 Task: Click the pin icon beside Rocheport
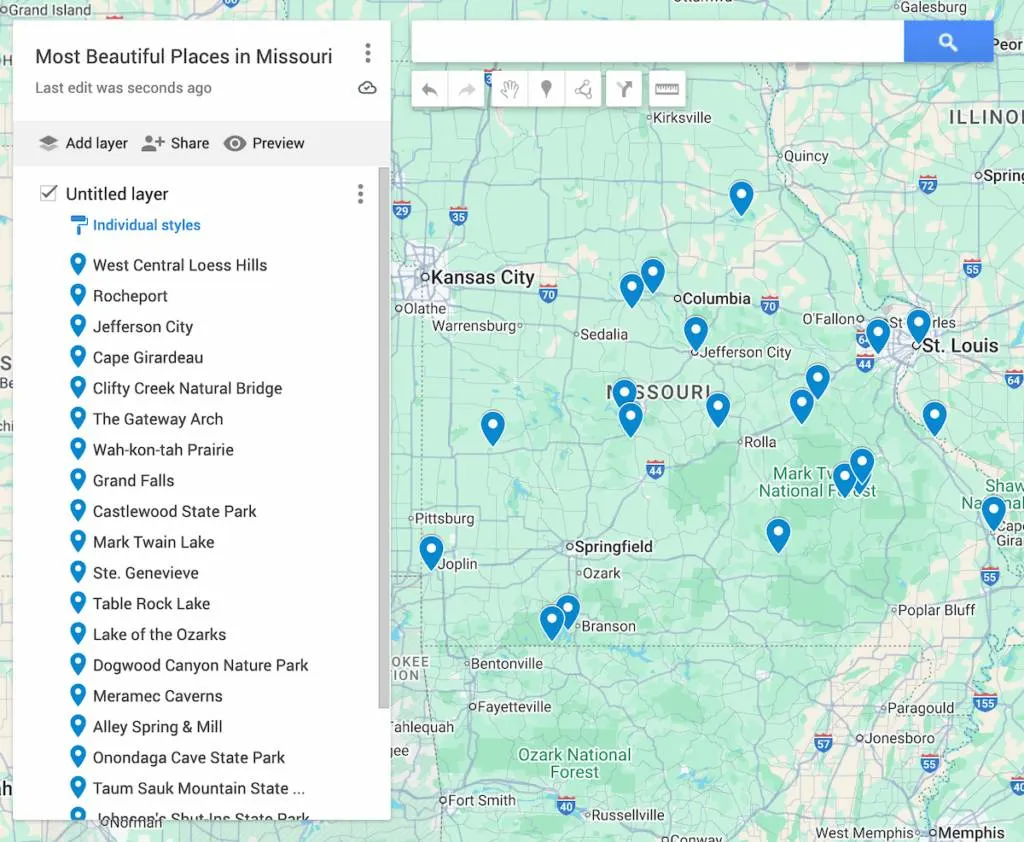[x=78, y=295]
